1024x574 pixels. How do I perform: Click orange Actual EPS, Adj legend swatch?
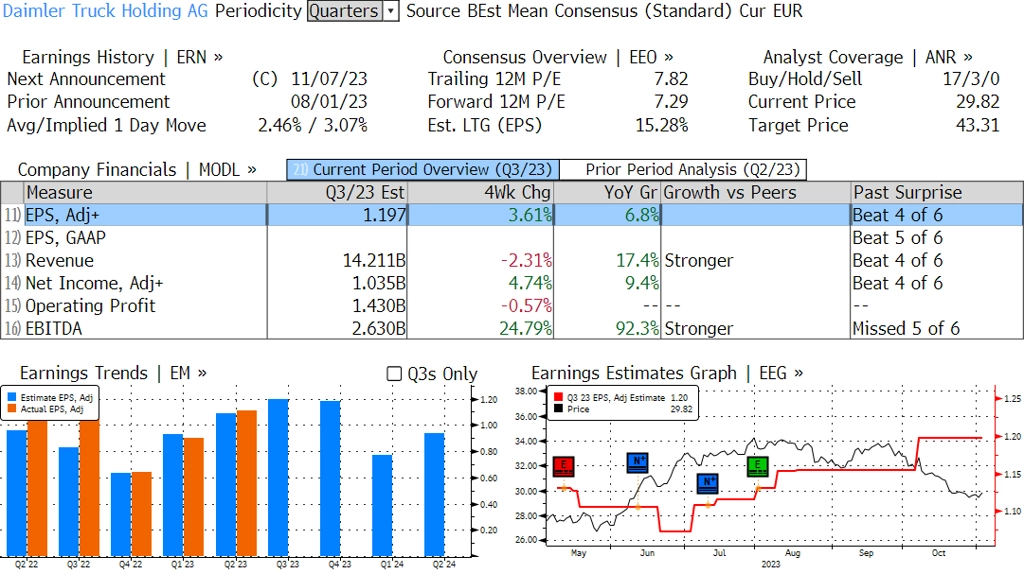(x=12, y=409)
